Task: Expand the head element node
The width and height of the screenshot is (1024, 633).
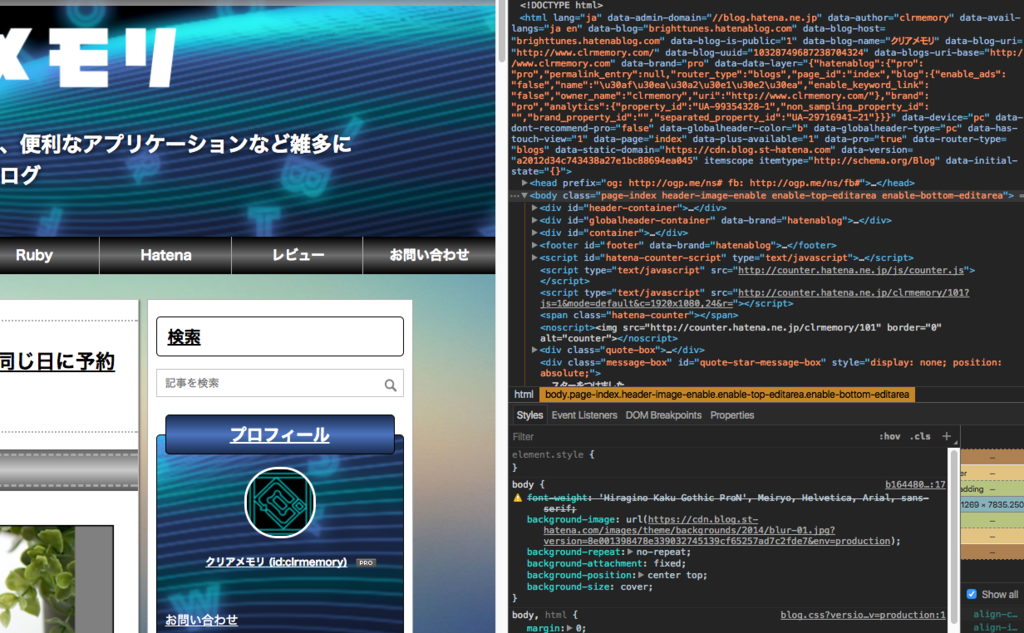Action: [524, 183]
